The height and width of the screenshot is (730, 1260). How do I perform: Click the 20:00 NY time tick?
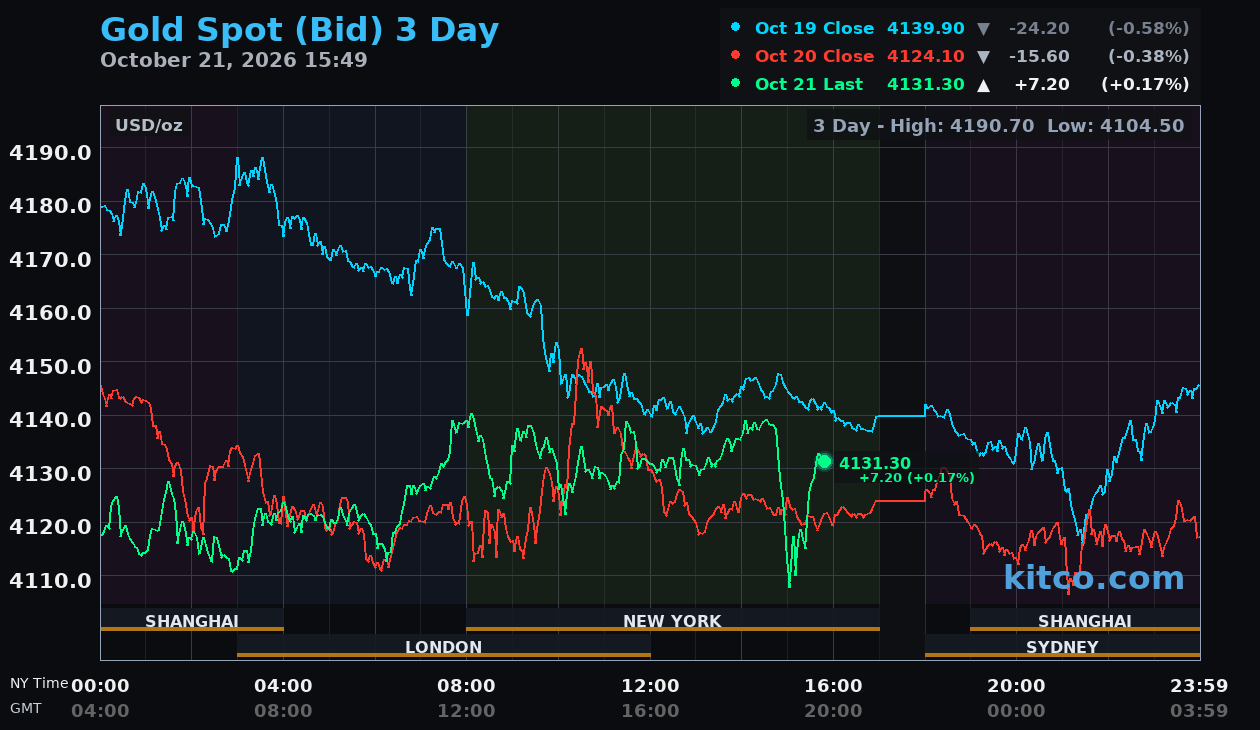(1016, 686)
